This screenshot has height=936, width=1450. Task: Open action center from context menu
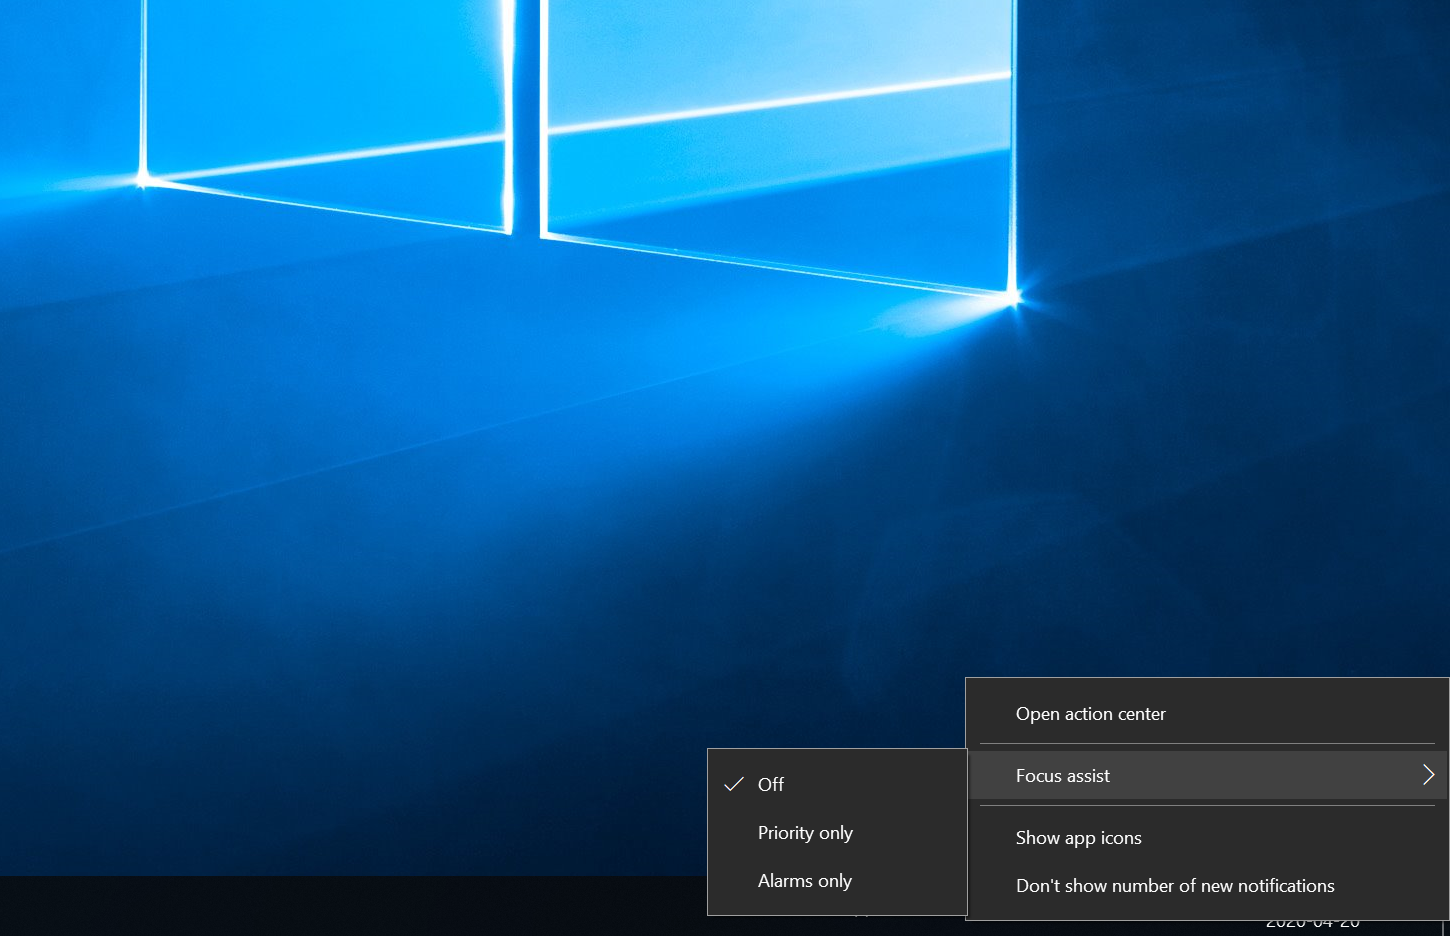(x=1090, y=714)
